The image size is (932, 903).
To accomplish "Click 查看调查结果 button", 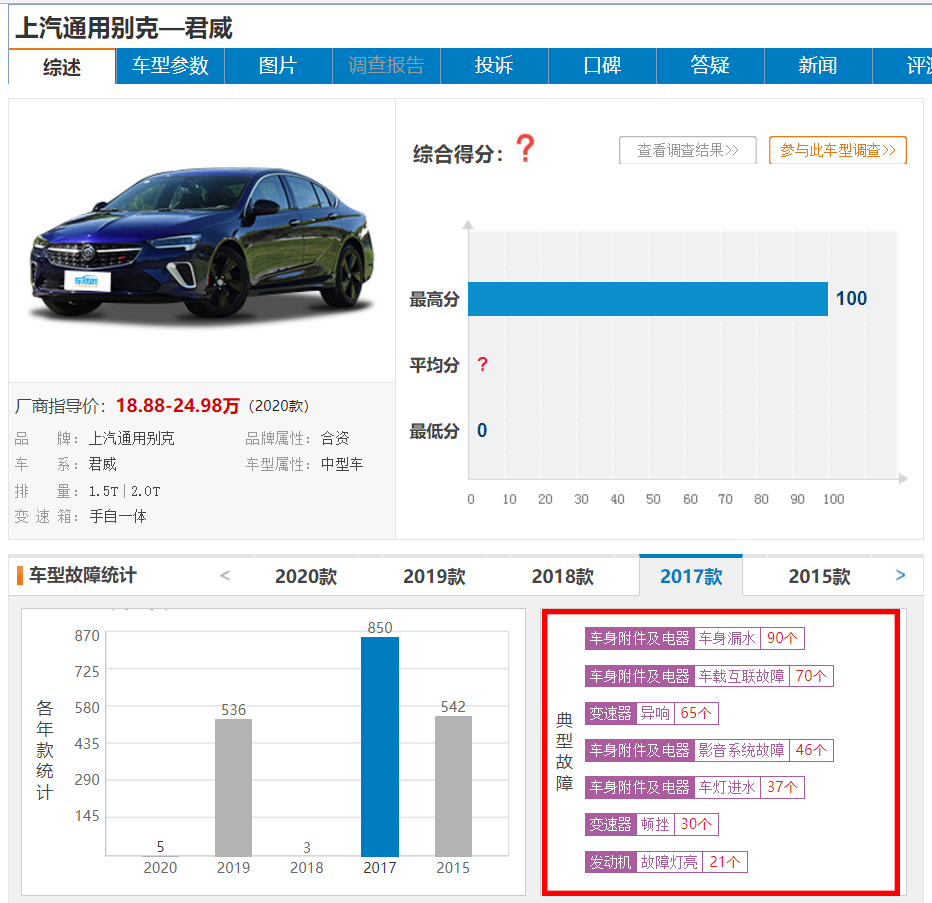I will 688,150.
